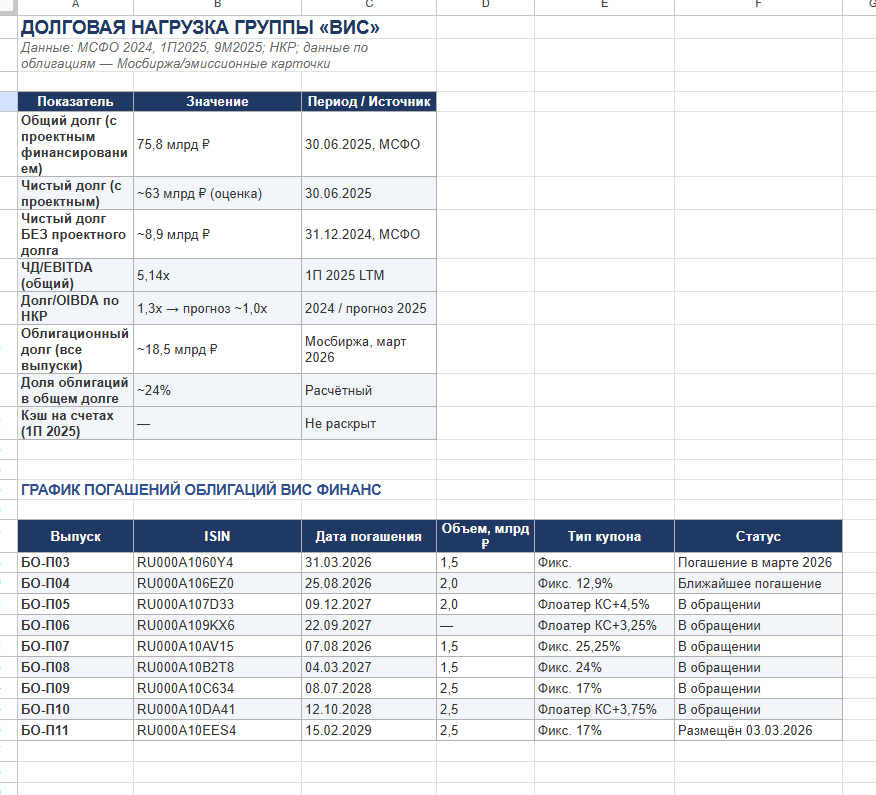876x795 pixels.
Task: Click ISIN cell «RU000A106EZ0»
Action: coord(217,583)
